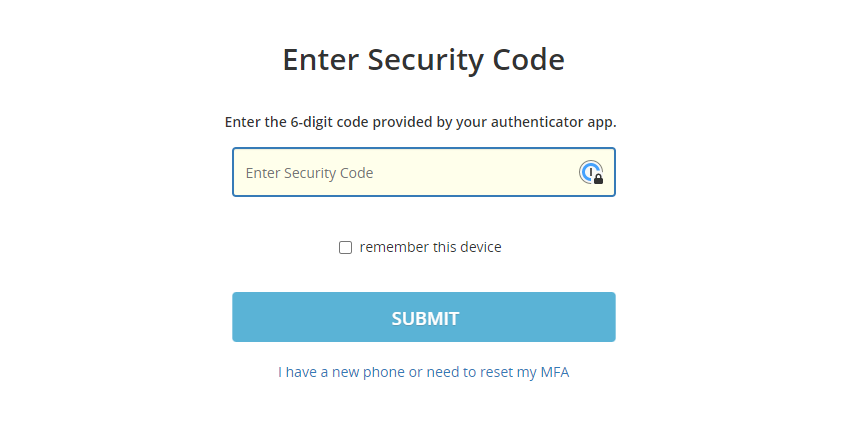Viewport: 843px width, 433px height.
Task: Focus the Enter Security Code input field
Action: pyautogui.click(x=424, y=172)
